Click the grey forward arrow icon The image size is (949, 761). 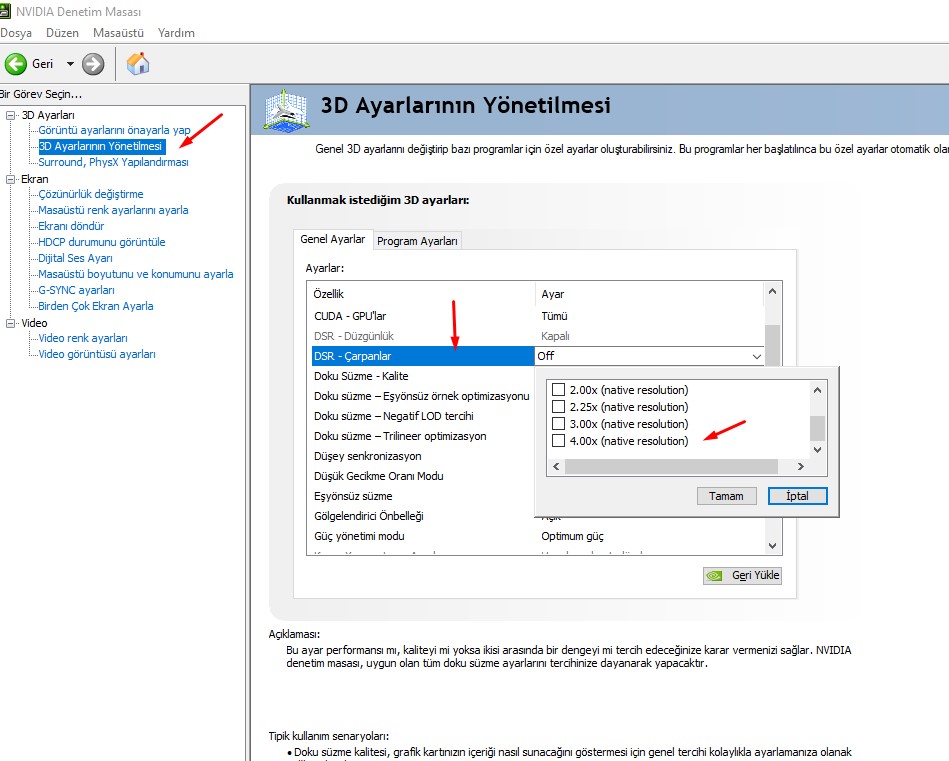click(93, 64)
